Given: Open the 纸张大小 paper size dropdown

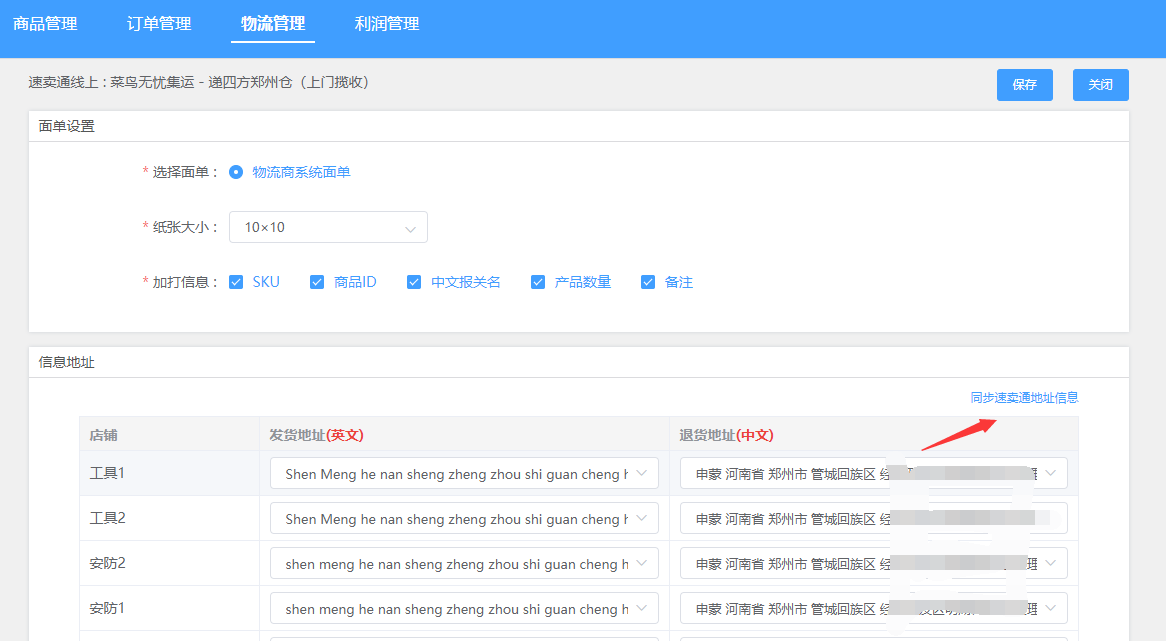Looking at the screenshot, I should tap(328, 227).
